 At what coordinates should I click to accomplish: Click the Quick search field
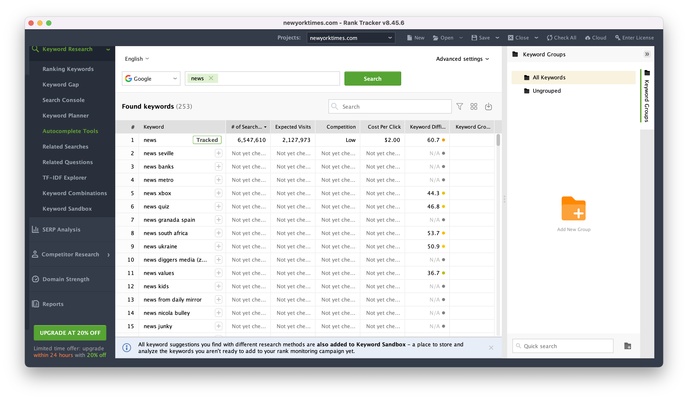563,346
